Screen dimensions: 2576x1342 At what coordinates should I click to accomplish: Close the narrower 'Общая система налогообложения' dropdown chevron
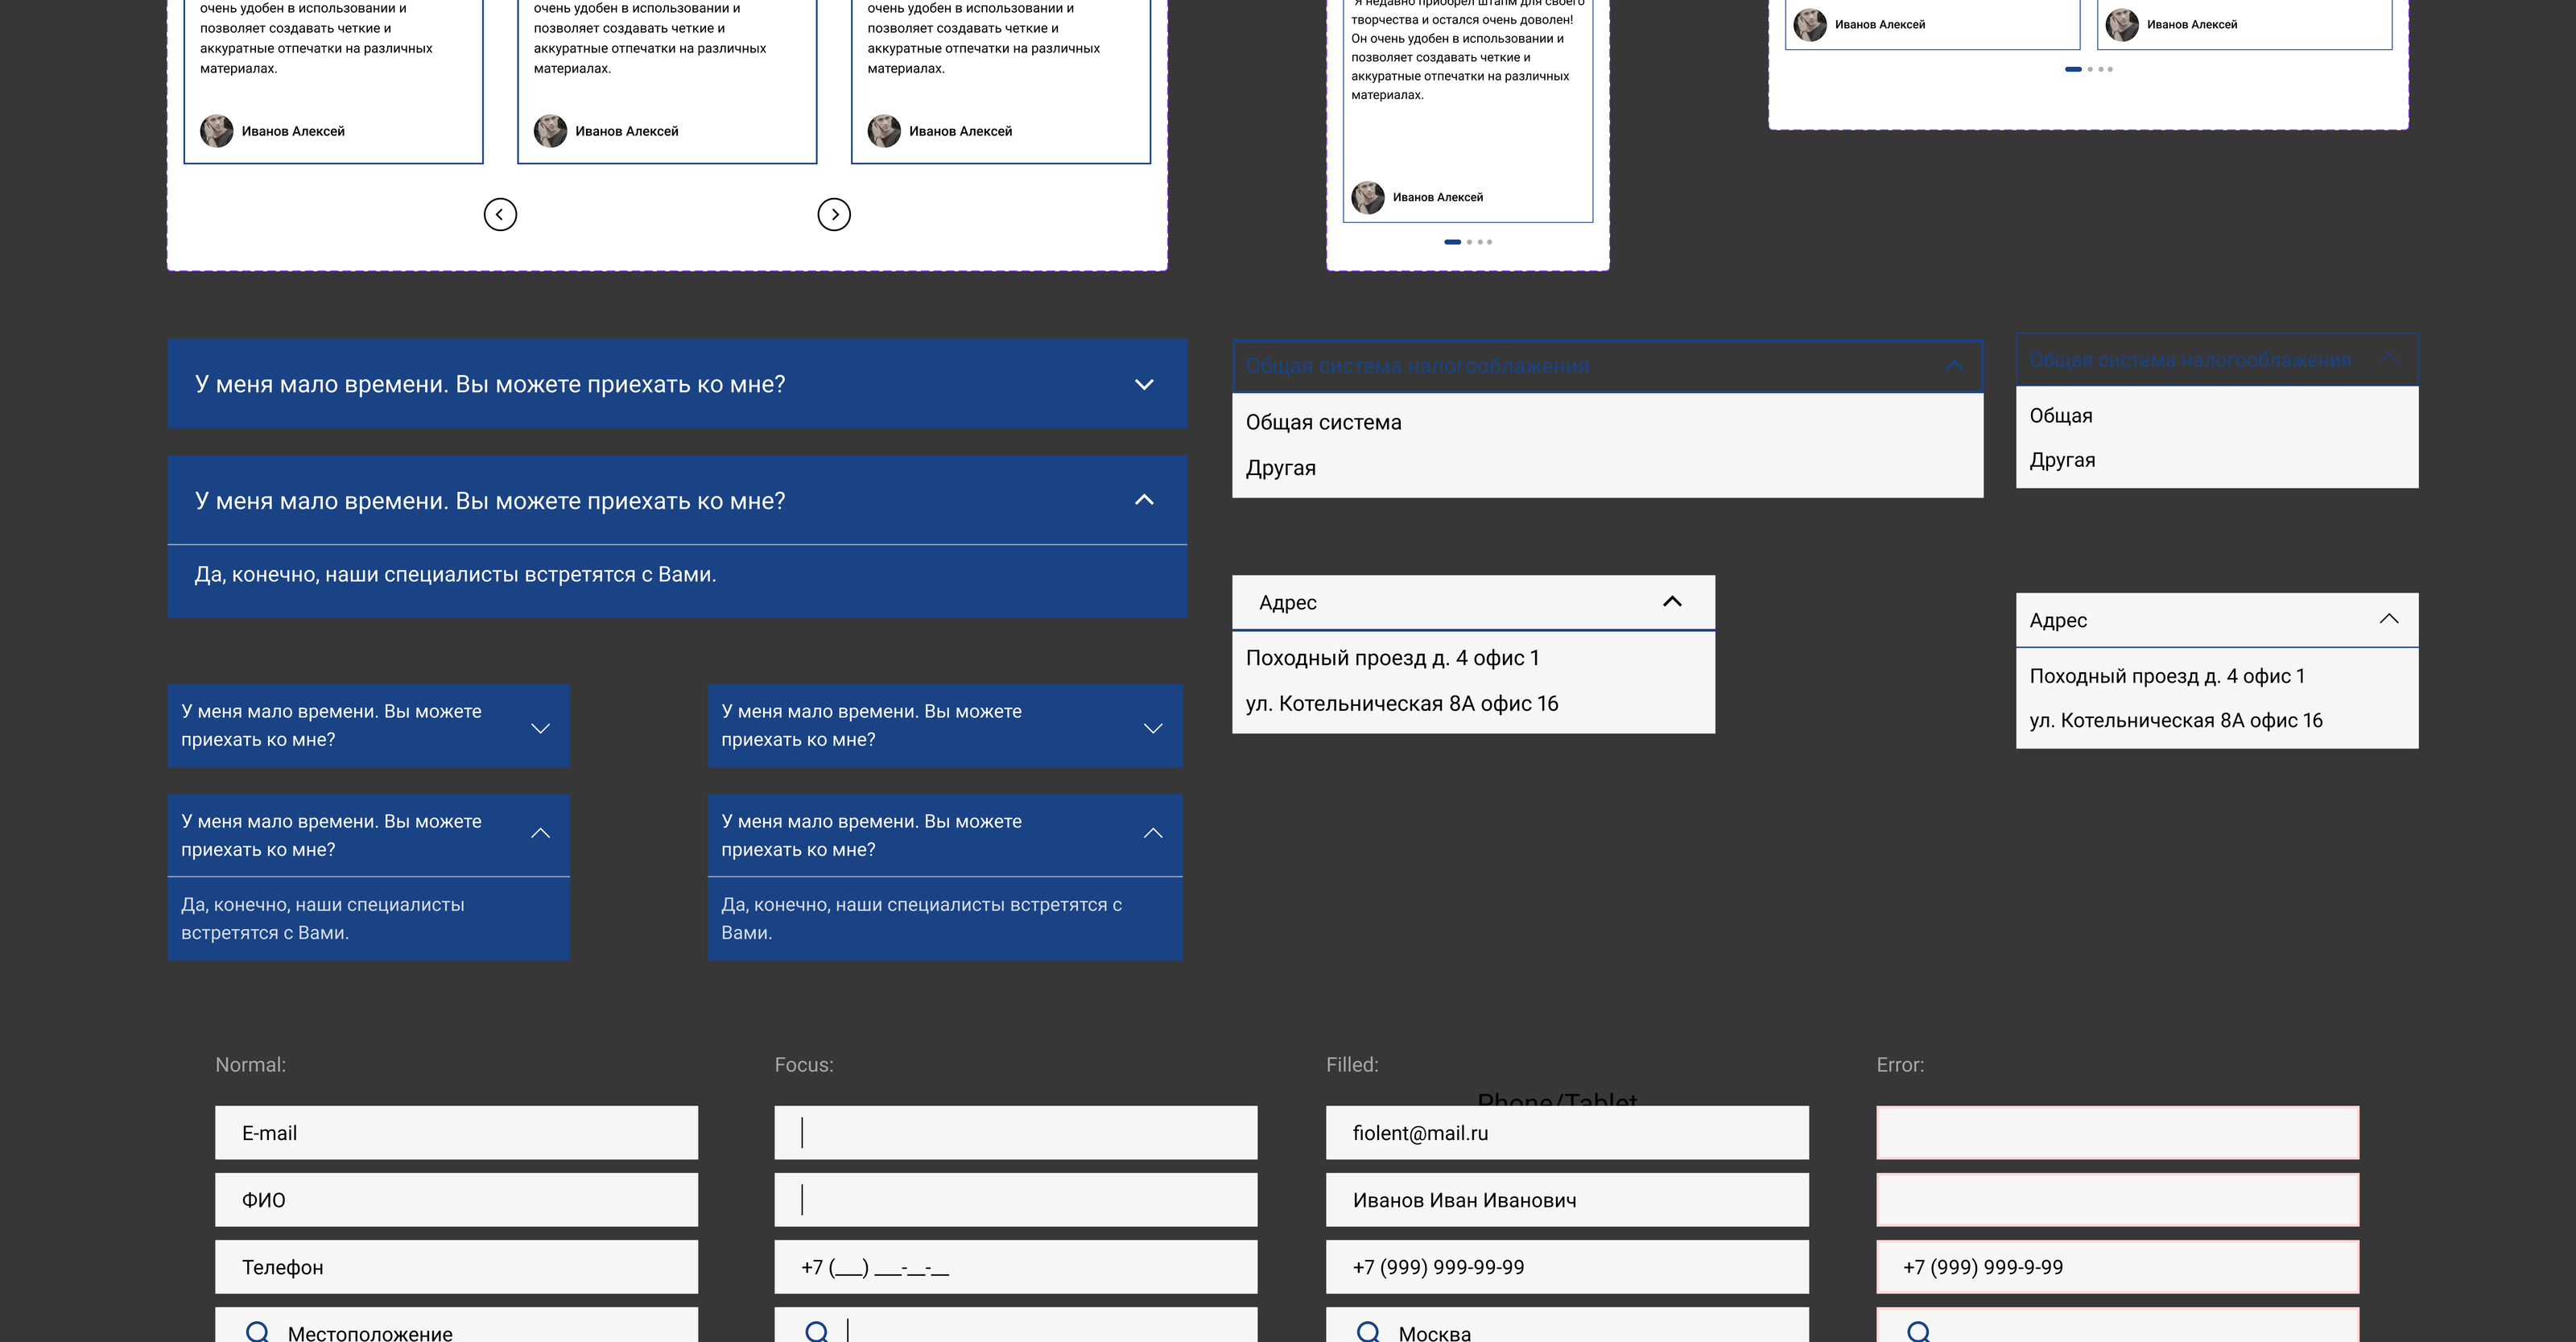2389,359
